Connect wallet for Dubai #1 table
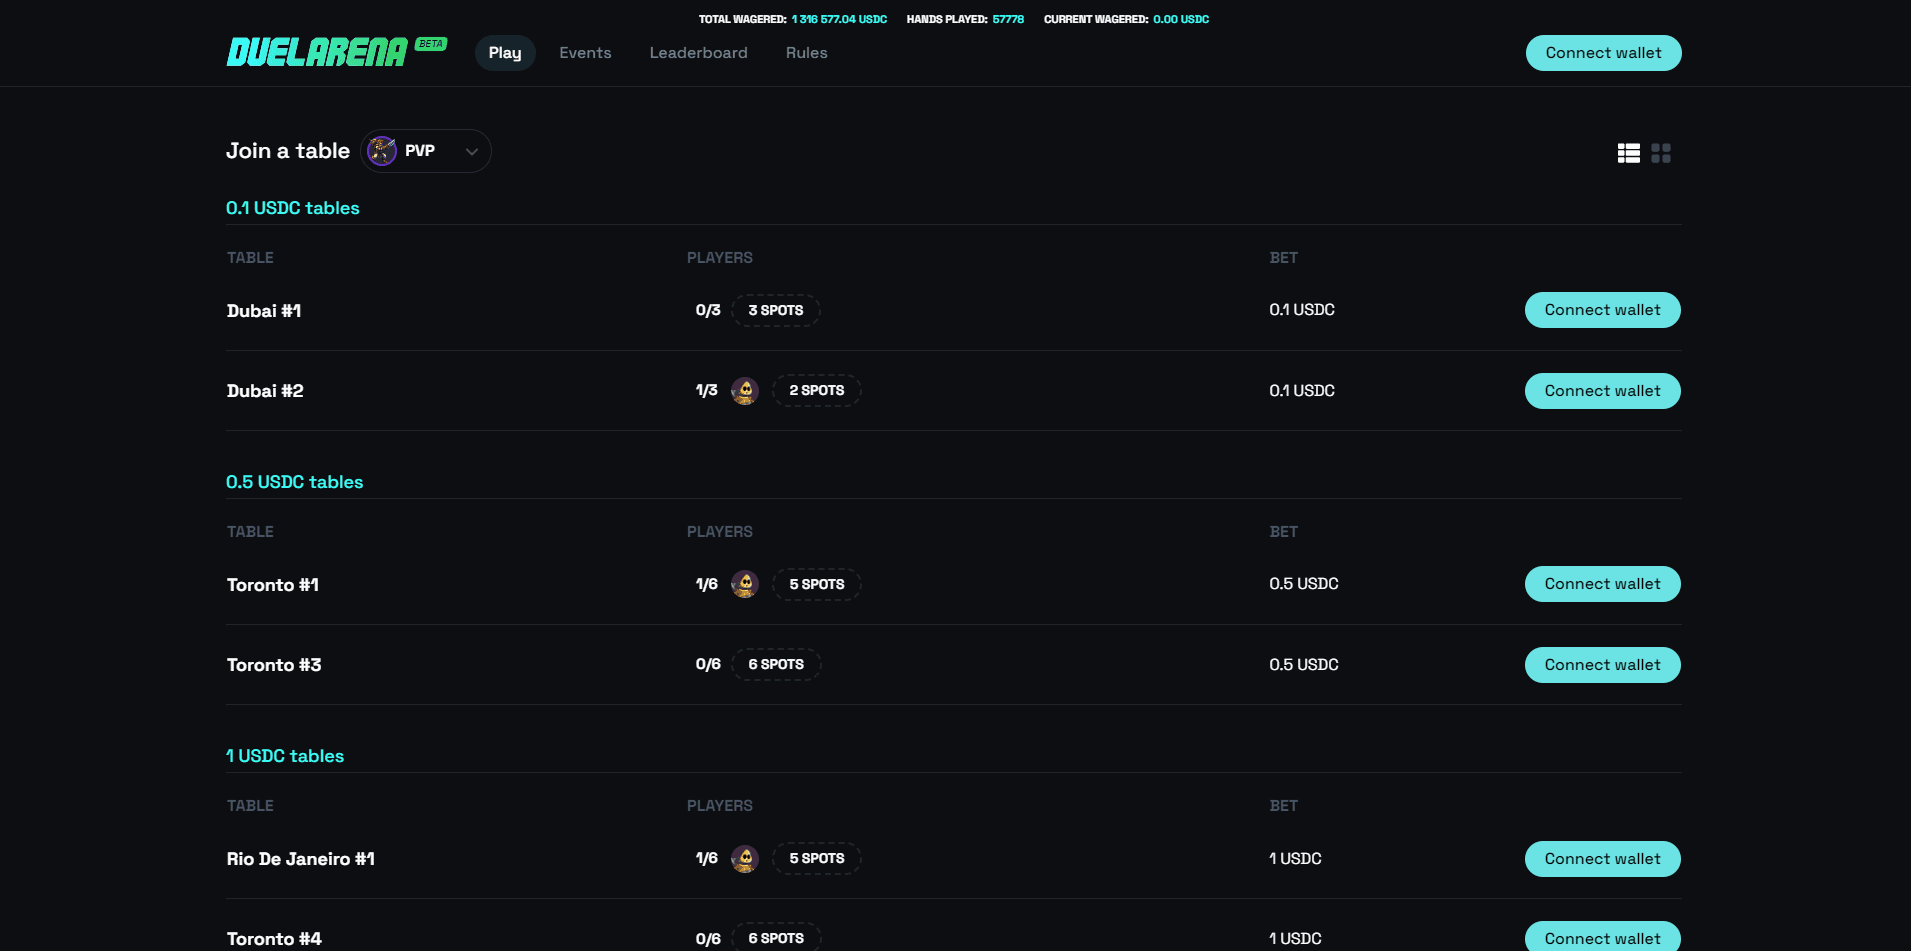1911x951 pixels. point(1602,310)
